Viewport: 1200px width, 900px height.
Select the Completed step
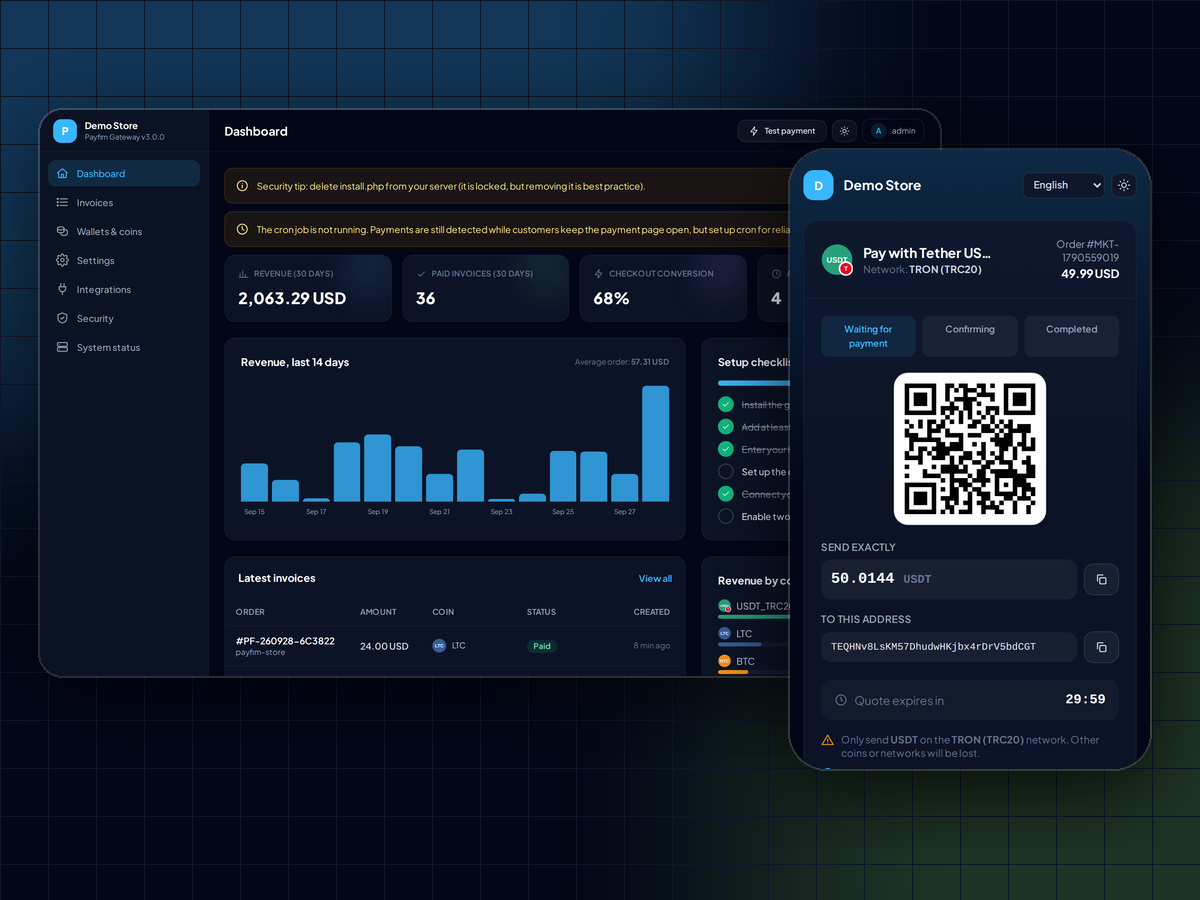pyautogui.click(x=1072, y=336)
